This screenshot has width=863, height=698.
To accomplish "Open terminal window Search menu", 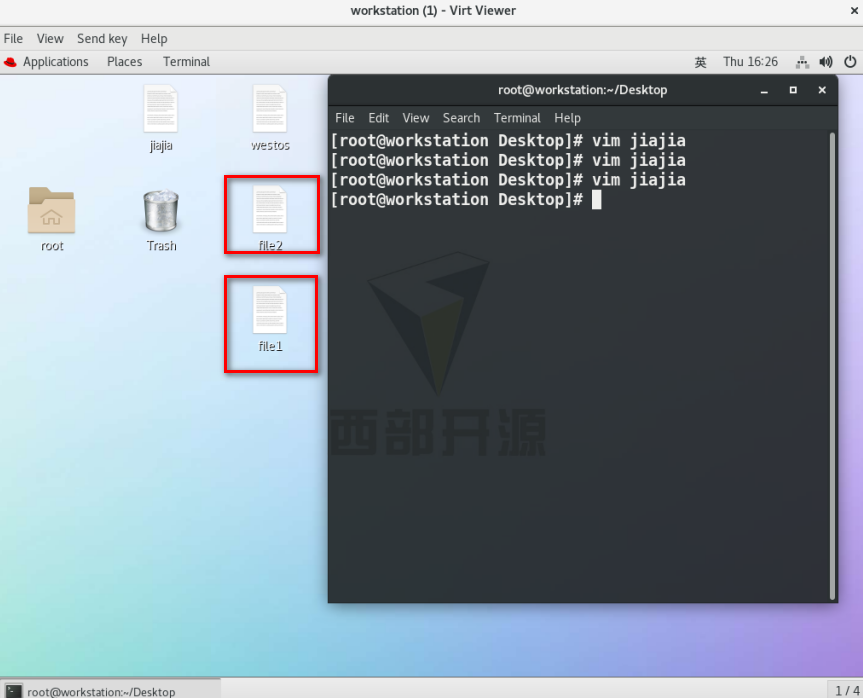I will (x=461, y=118).
